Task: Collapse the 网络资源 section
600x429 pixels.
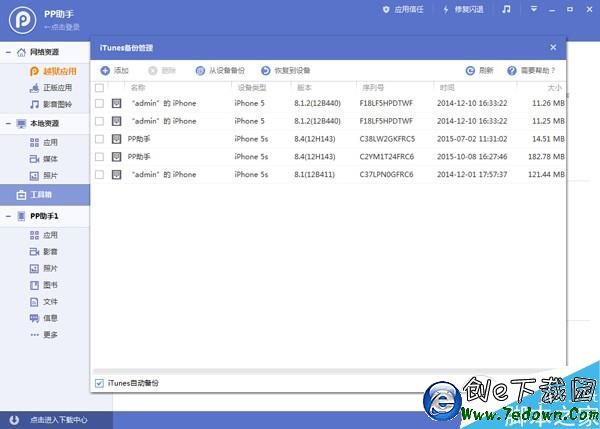Action: click(8, 52)
